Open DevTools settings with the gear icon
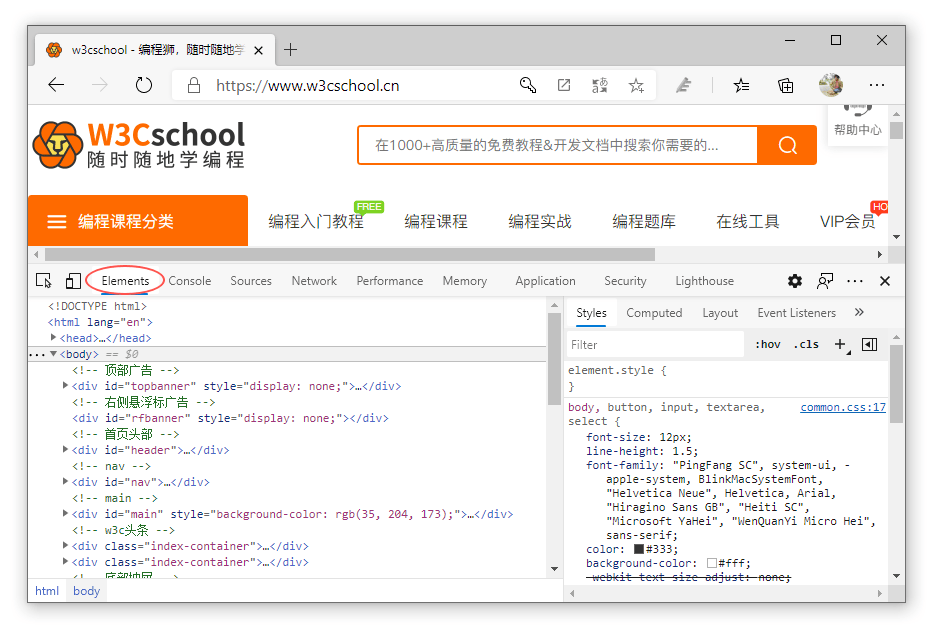 (x=794, y=281)
